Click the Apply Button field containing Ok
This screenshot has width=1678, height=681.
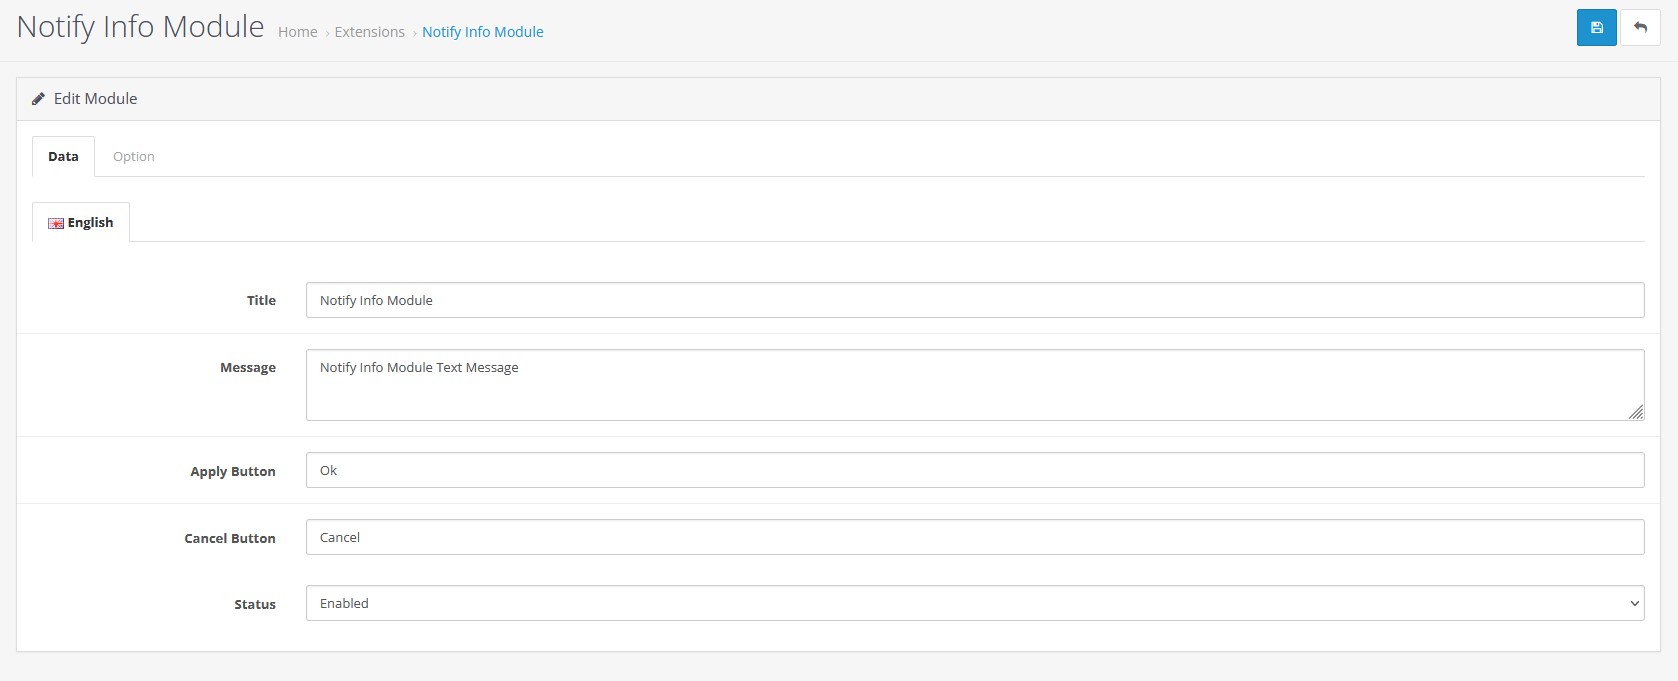pos(974,470)
